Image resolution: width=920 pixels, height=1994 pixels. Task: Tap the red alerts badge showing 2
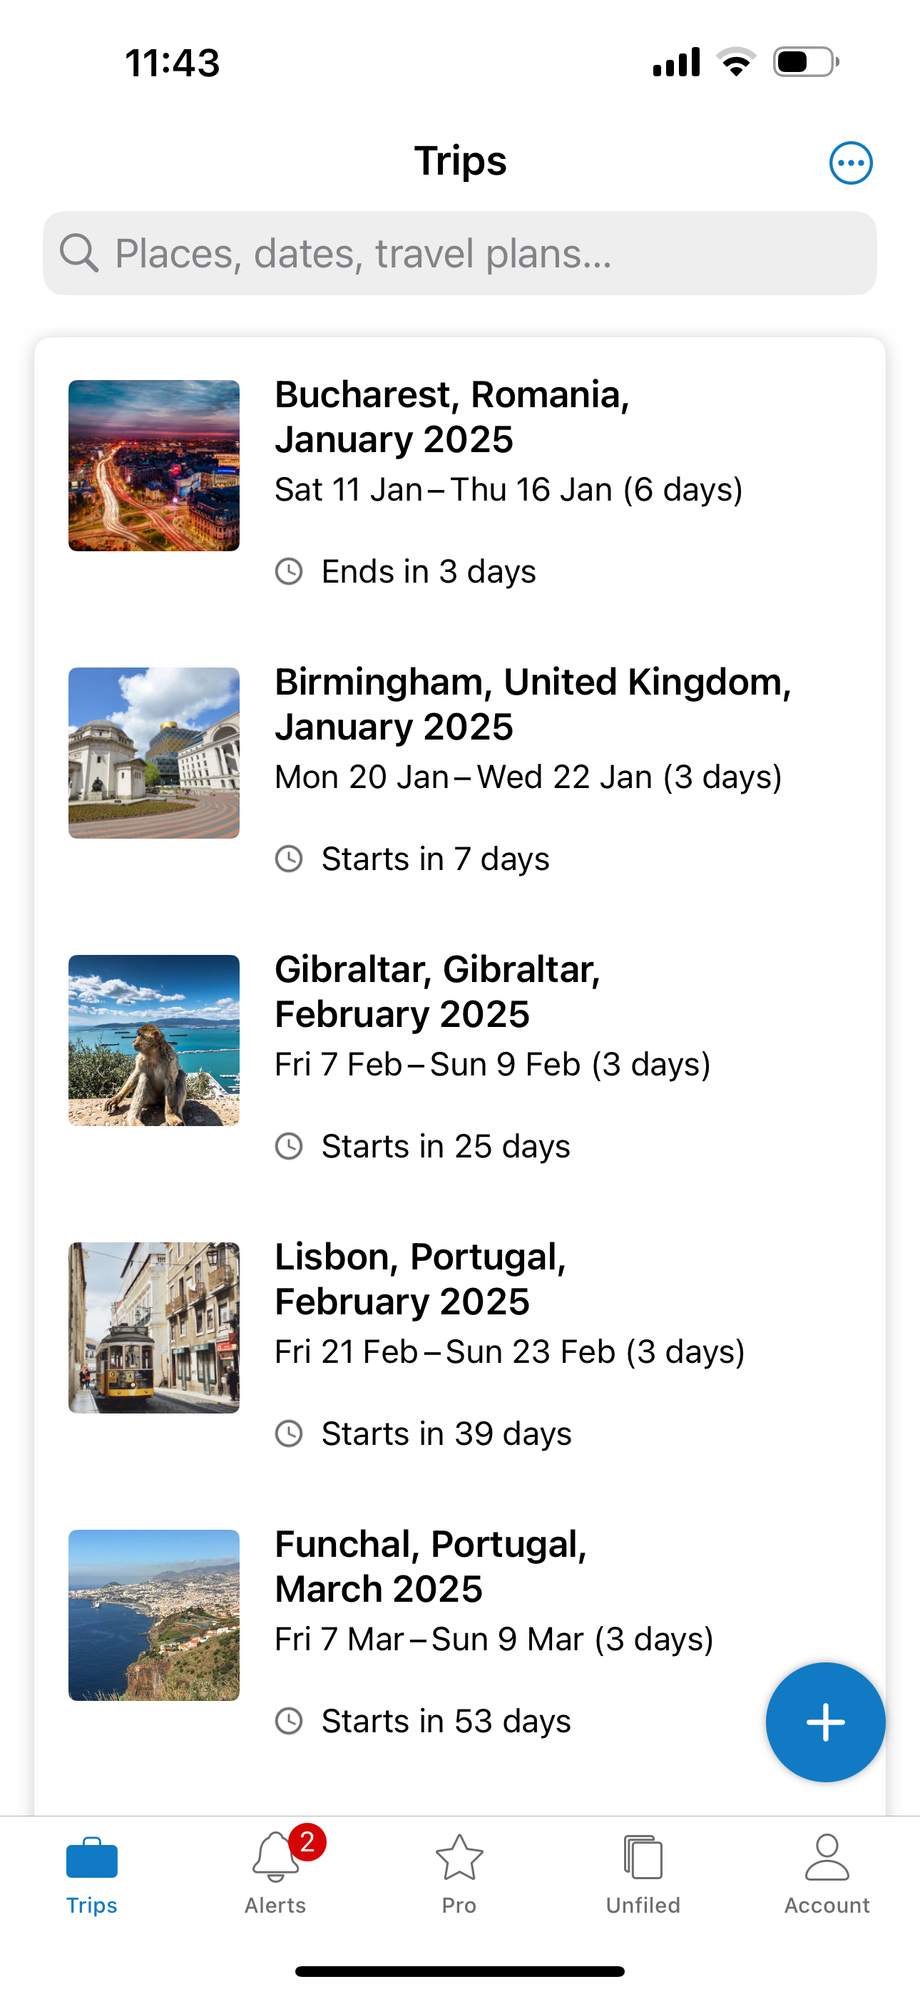[x=307, y=1841]
